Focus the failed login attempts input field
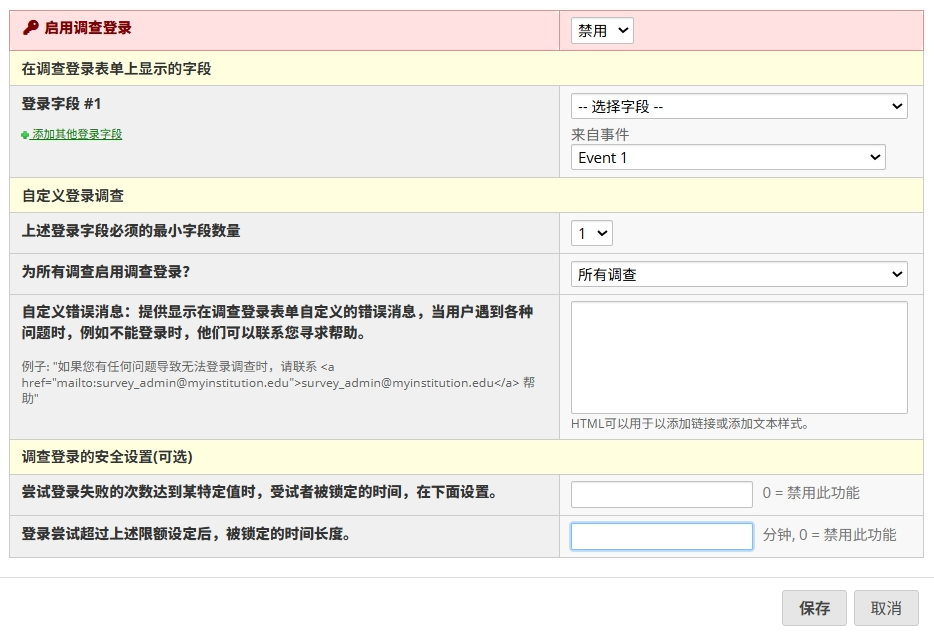Image resolution: width=934 pixels, height=639 pixels. (x=661, y=494)
